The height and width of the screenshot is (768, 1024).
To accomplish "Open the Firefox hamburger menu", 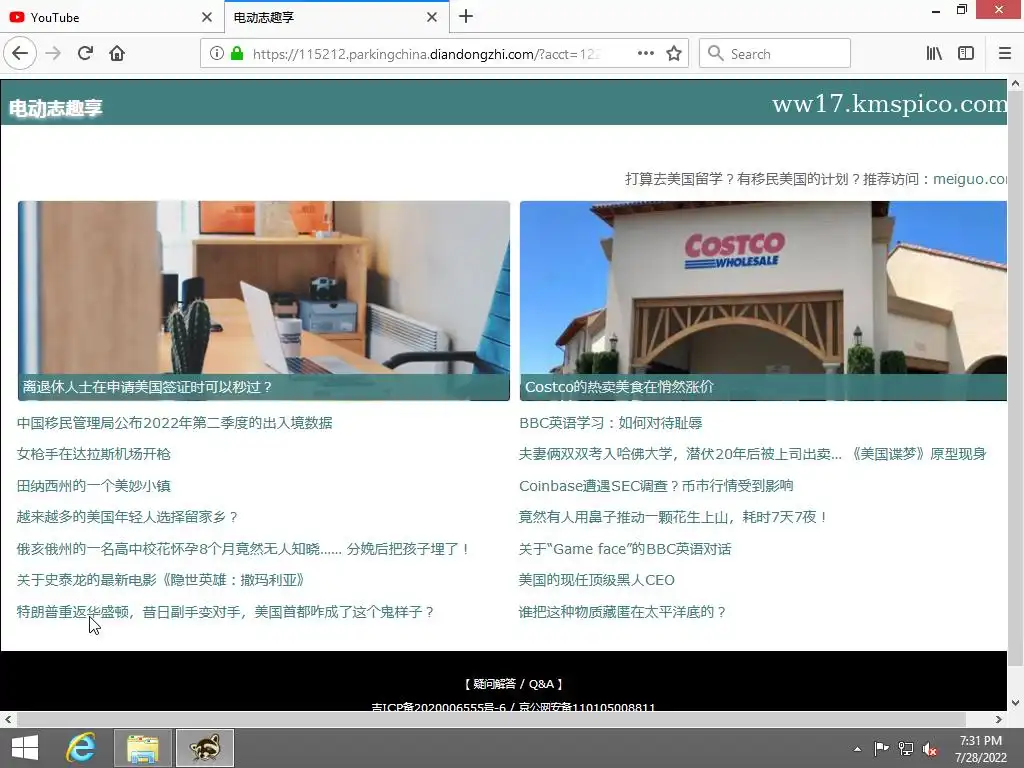I will point(1005,54).
